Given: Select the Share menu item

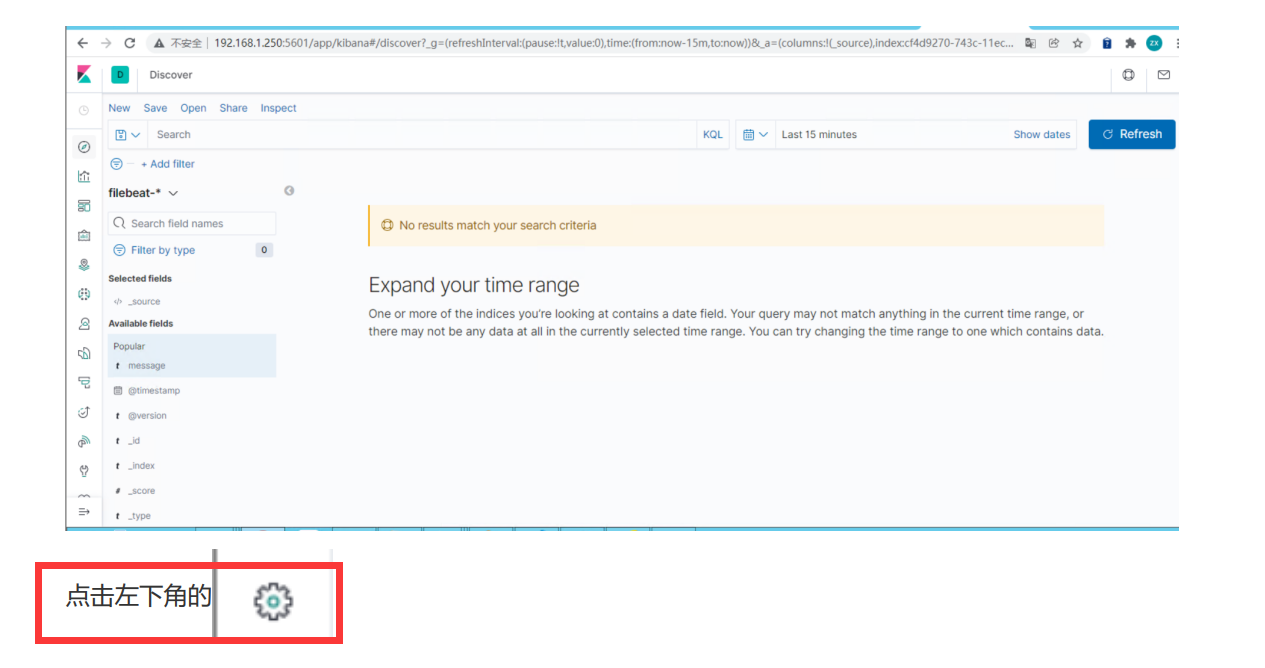Looking at the screenshot, I should tap(233, 108).
